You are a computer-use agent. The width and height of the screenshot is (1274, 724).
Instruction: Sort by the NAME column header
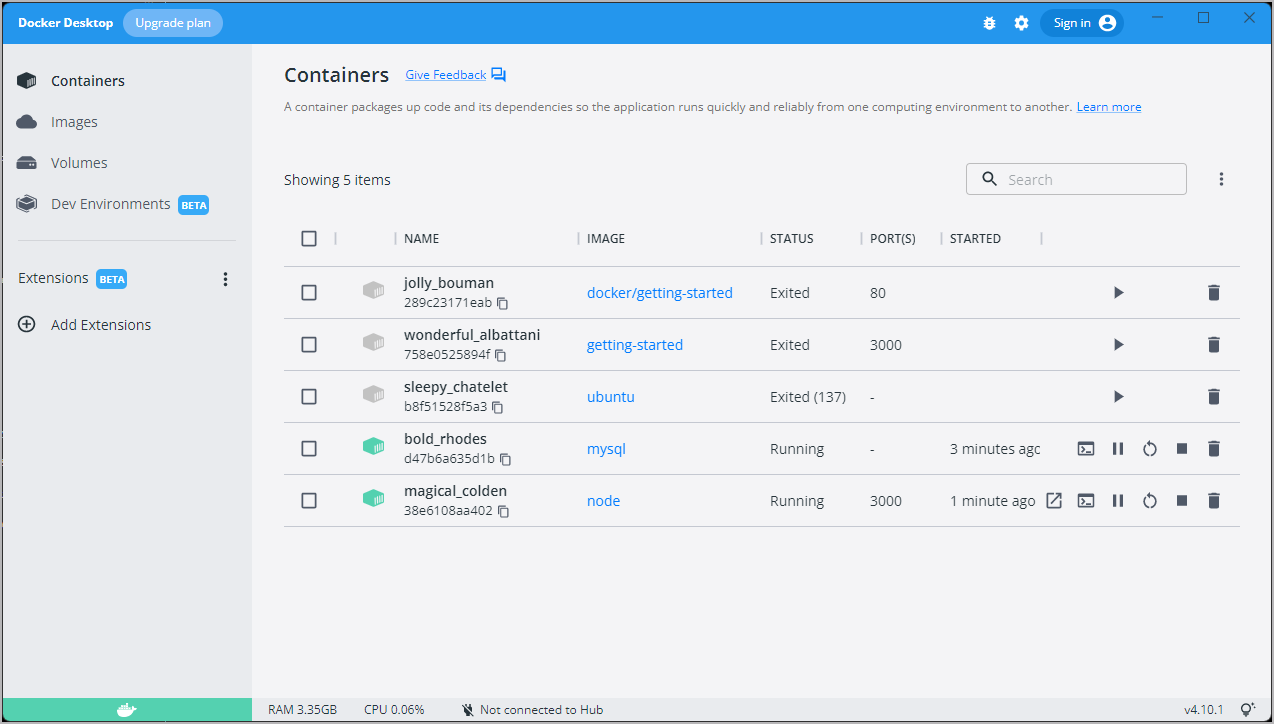click(422, 239)
